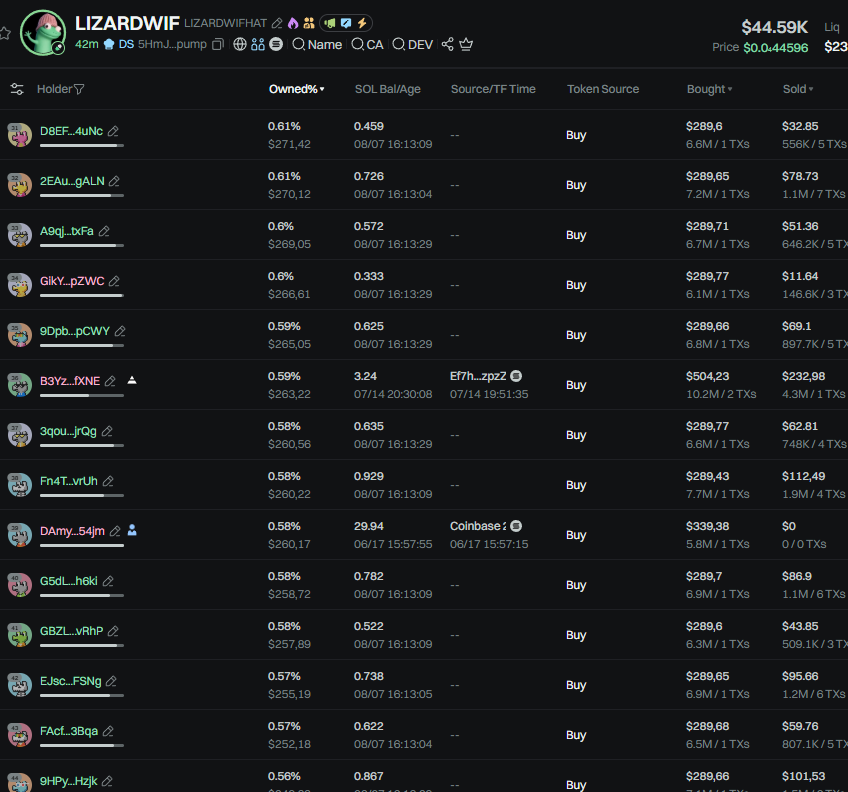Image resolution: width=848 pixels, height=792 pixels.
Task: Click the yellow people group icon
Action: click(309, 23)
